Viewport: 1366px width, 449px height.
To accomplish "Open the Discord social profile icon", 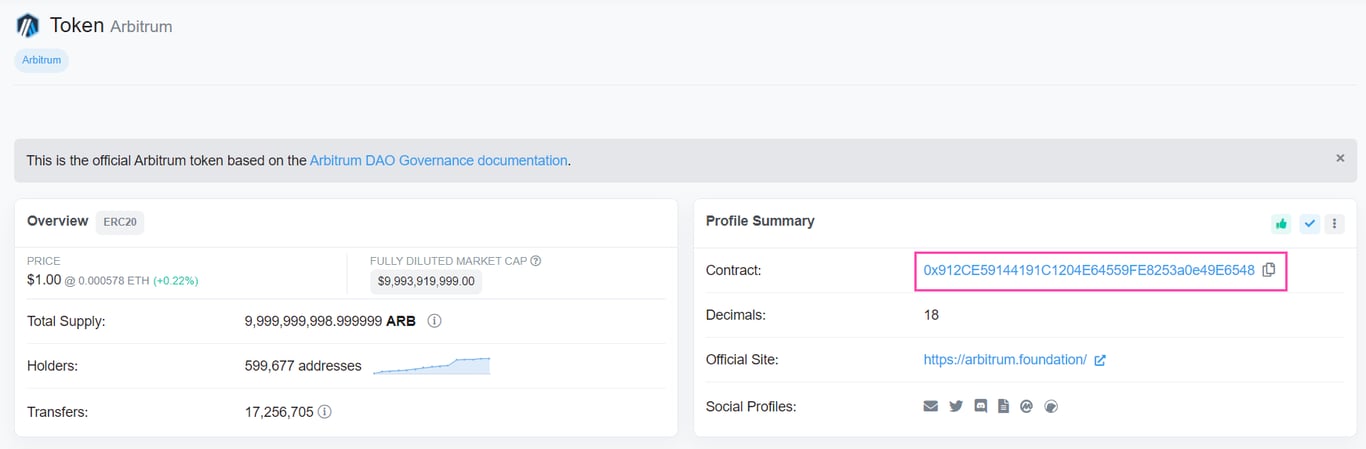I will pos(980,406).
